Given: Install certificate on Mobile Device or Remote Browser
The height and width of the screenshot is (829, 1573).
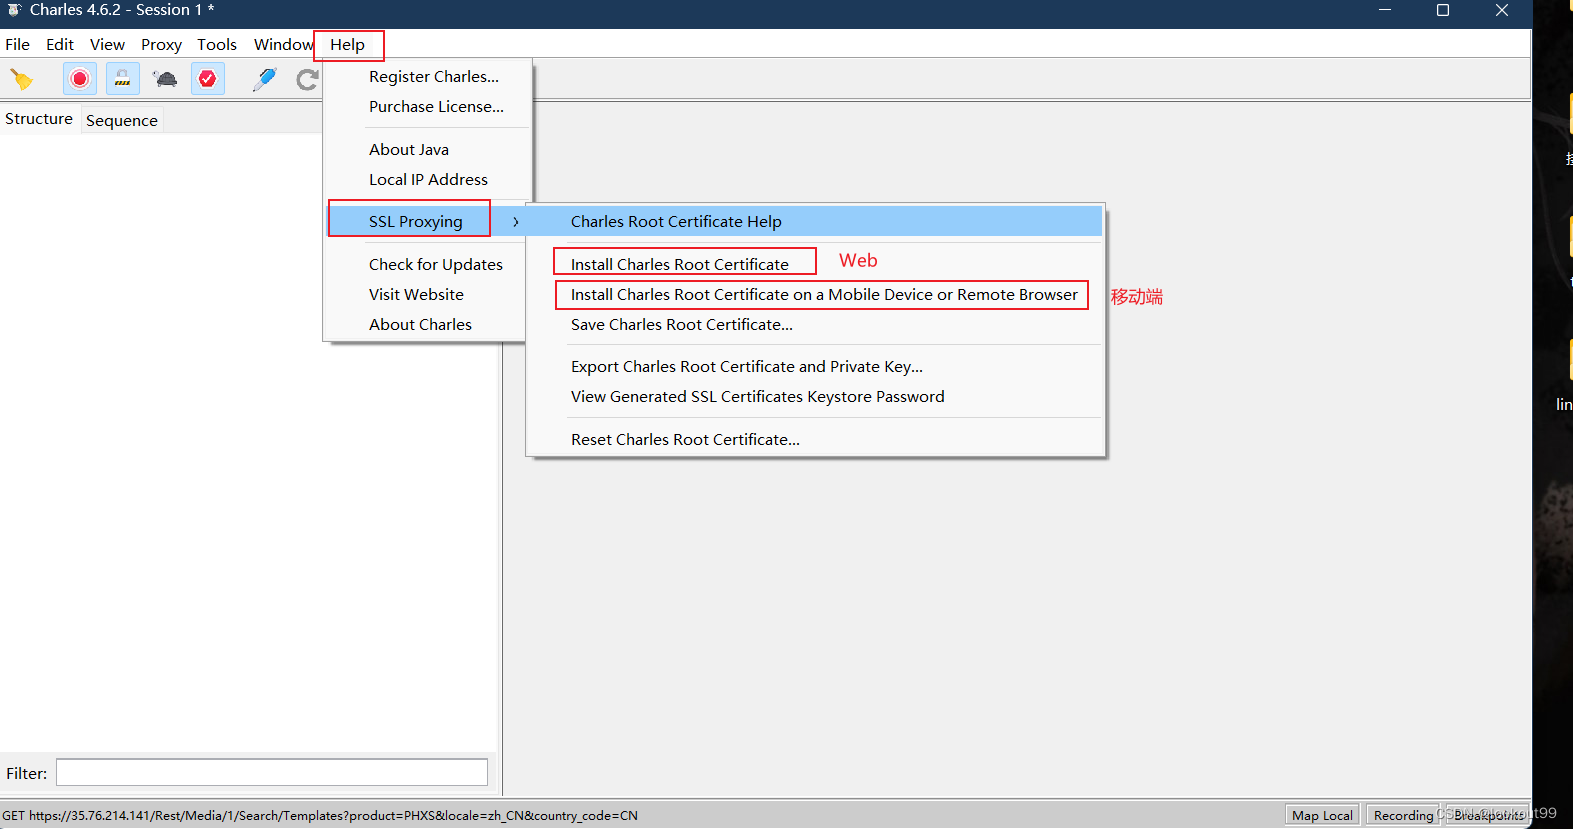Looking at the screenshot, I should pos(824,295).
